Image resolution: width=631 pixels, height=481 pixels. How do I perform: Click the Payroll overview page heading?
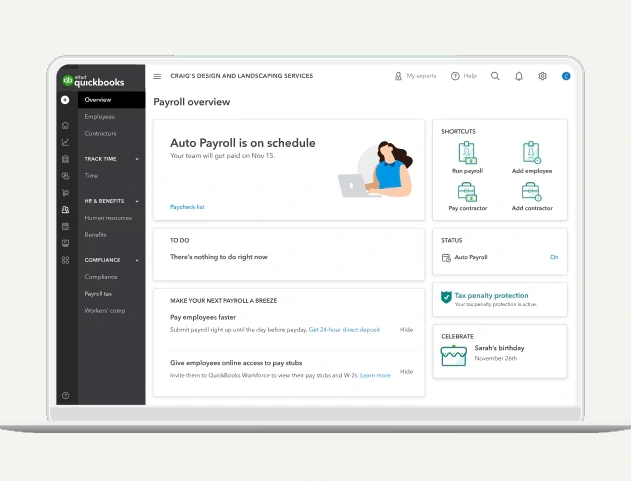pos(192,102)
